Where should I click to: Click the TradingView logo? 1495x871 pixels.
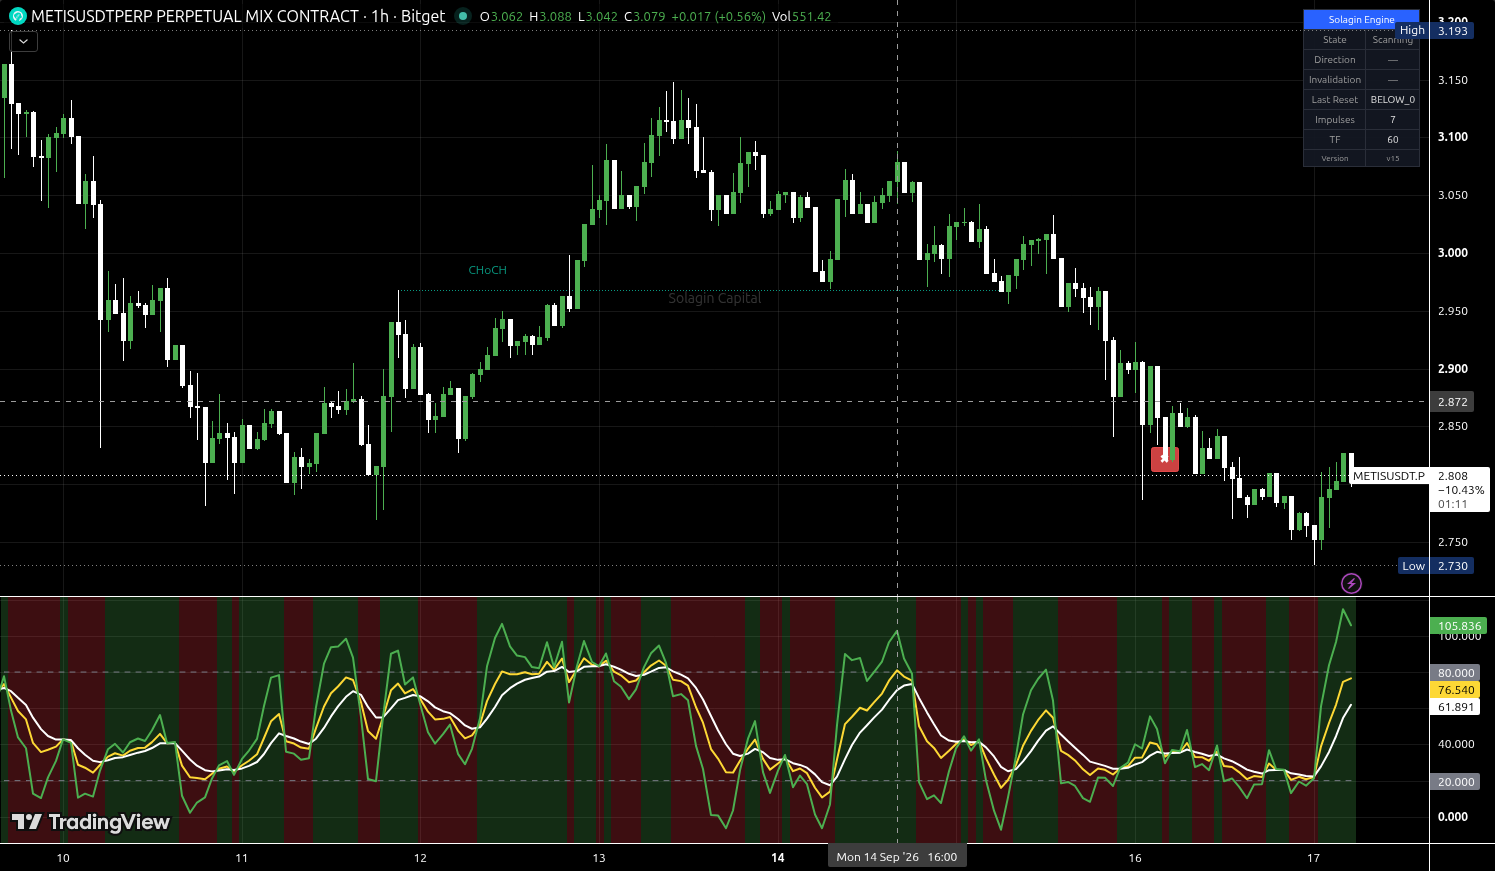(91, 822)
